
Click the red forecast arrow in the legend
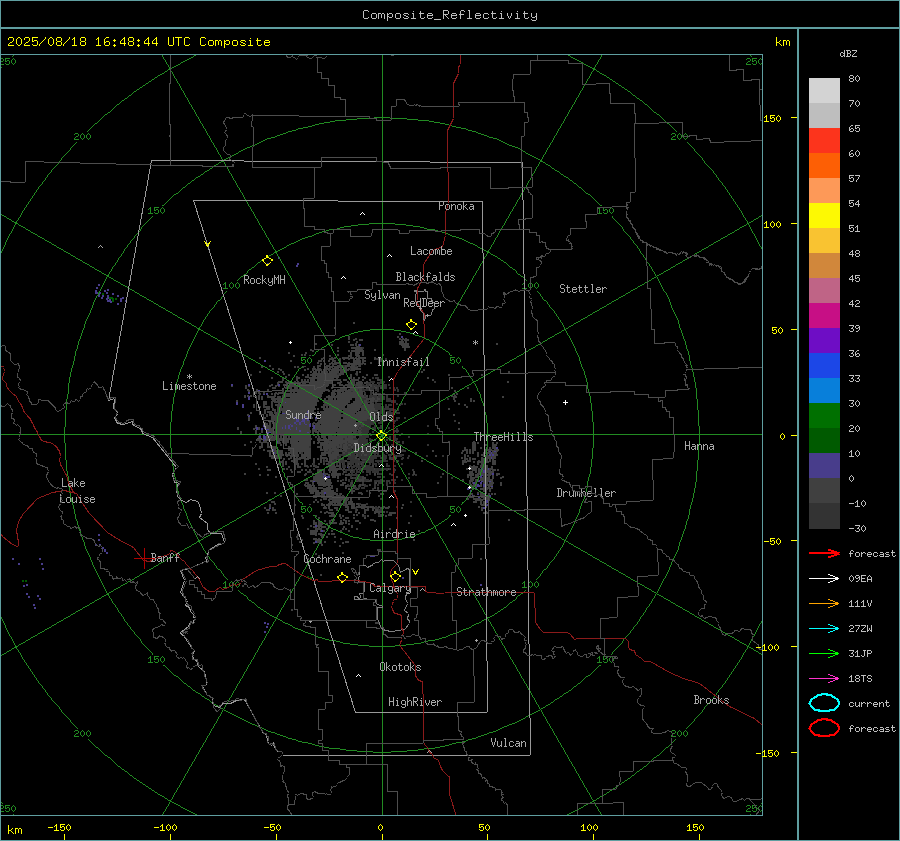[824, 553]
